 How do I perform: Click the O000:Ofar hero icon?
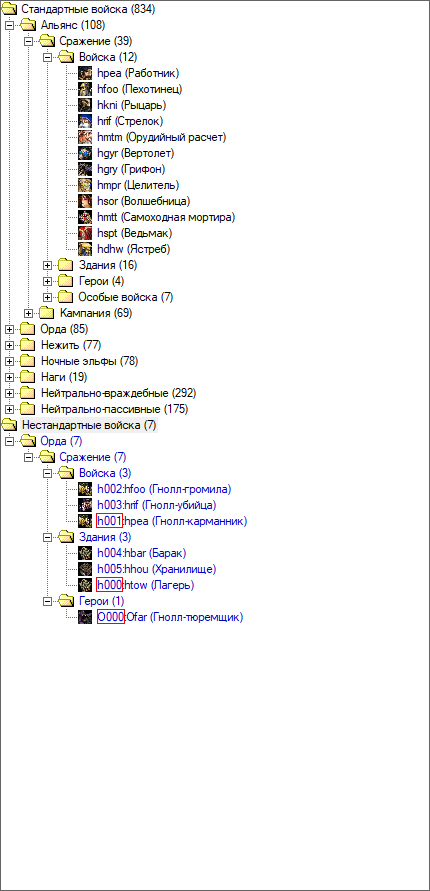(85, 617)
